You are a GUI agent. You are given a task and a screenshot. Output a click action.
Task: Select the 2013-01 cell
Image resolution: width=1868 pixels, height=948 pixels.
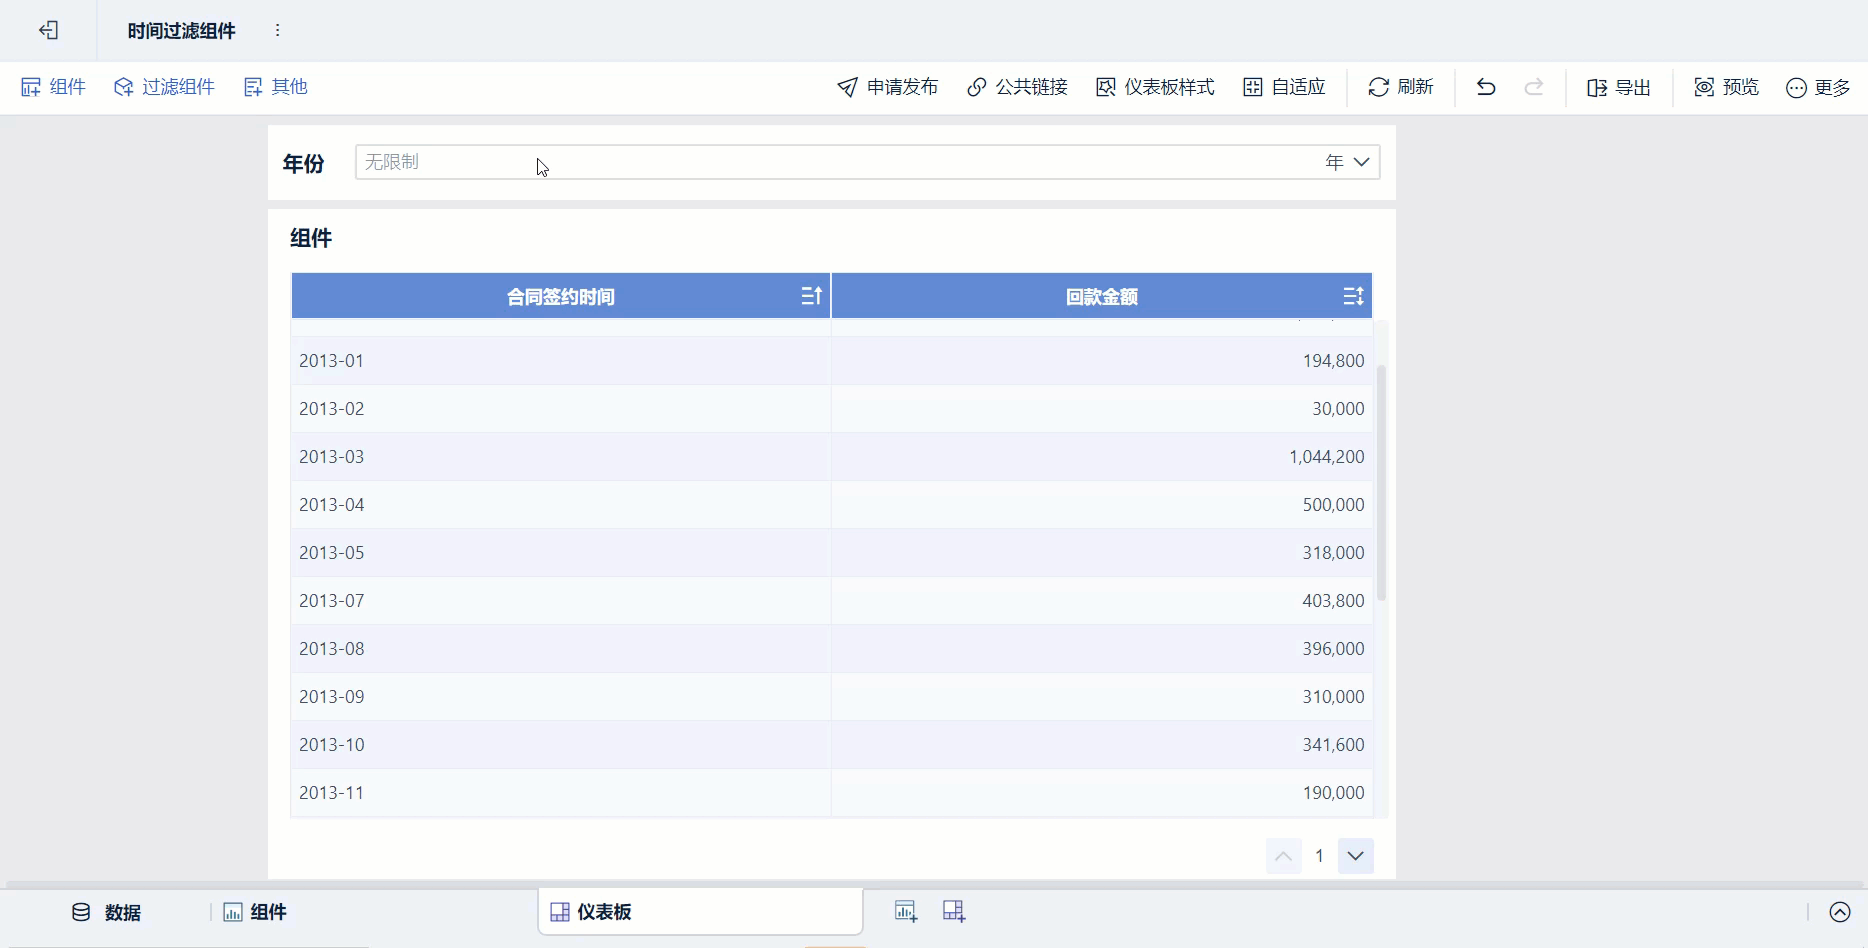point(561,361)
